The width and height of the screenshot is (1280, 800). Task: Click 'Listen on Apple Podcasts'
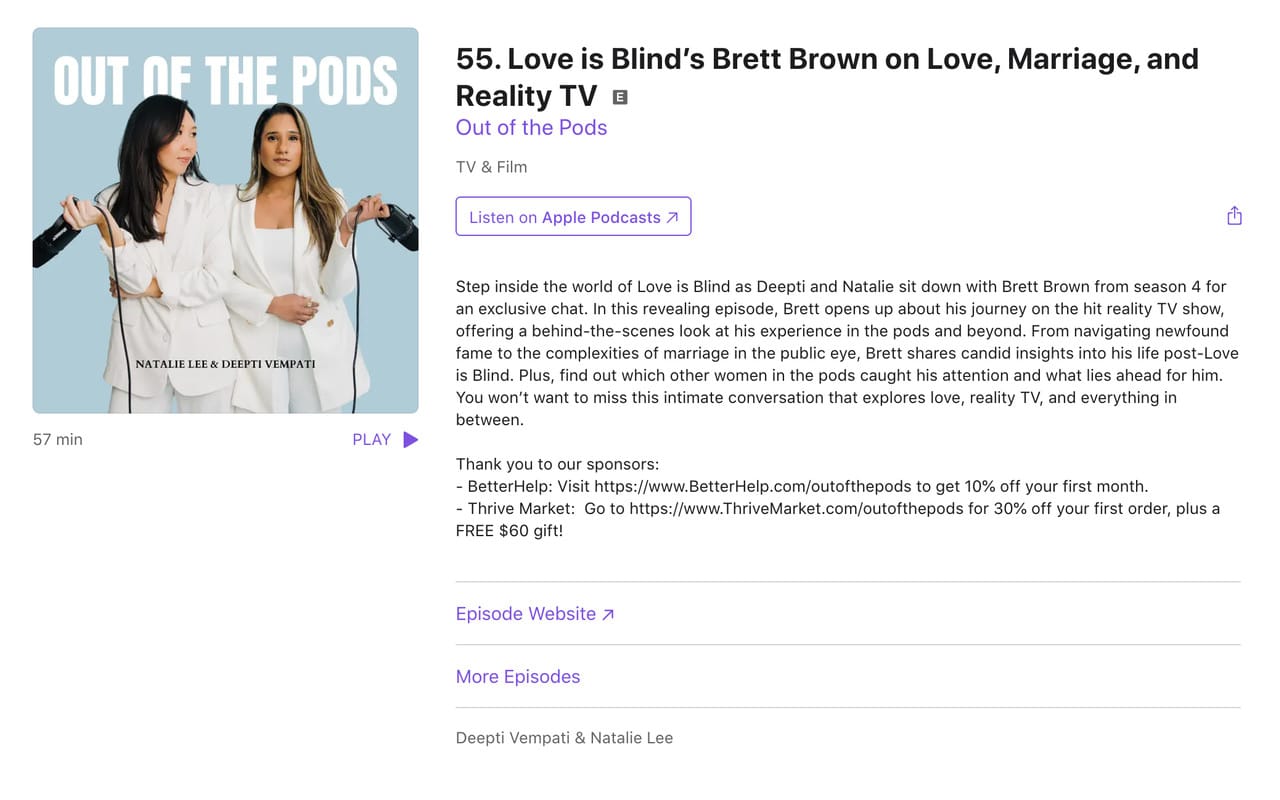point(573,216)
